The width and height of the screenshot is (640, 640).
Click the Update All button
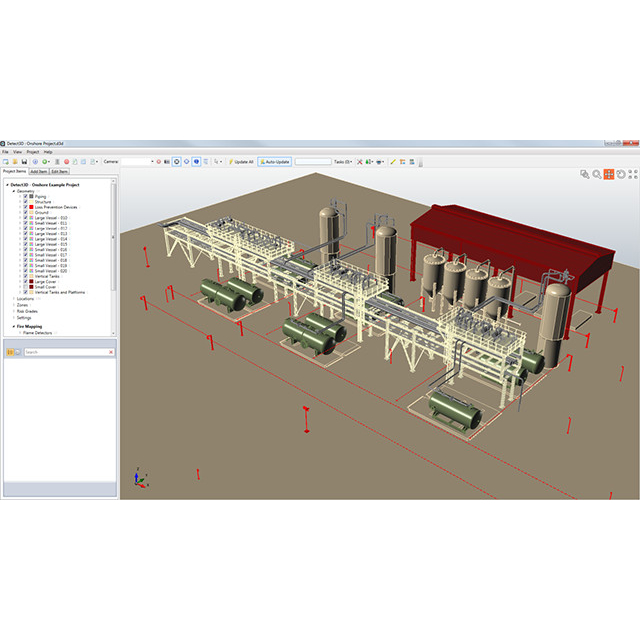point(241,162)
